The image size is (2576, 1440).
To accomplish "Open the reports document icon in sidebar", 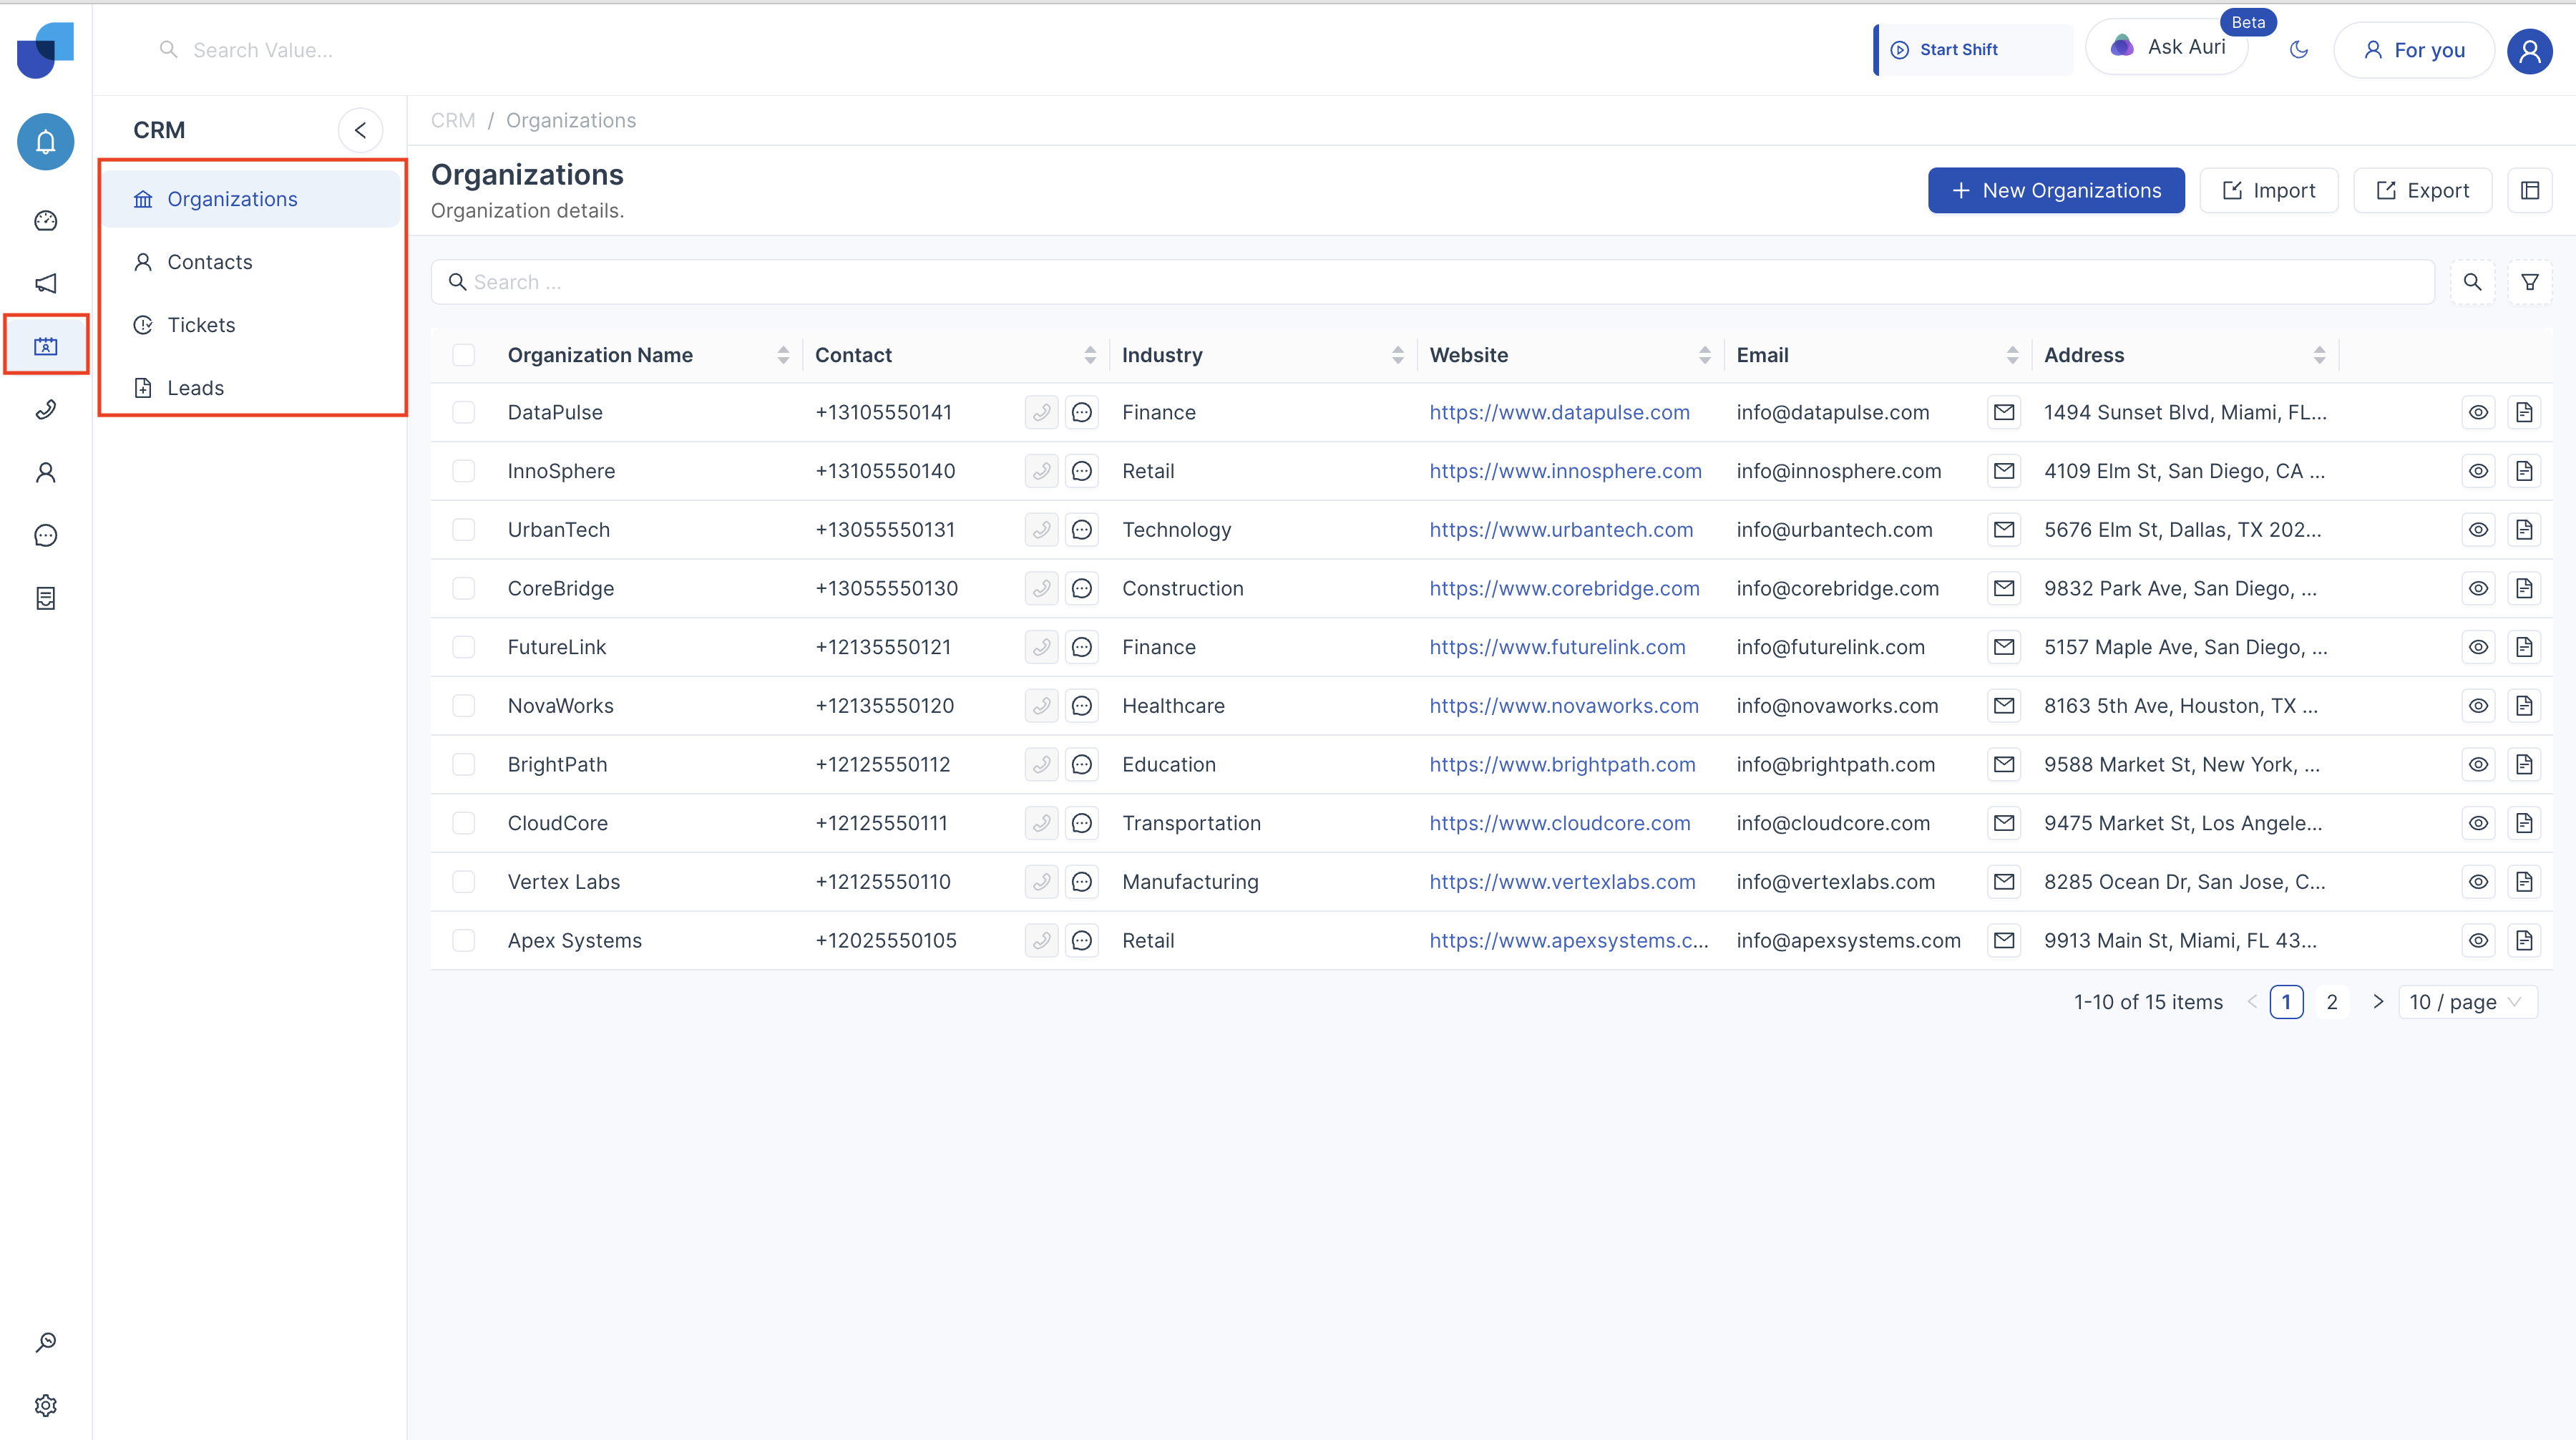I will pyautogui.click(x=46, y=598).
